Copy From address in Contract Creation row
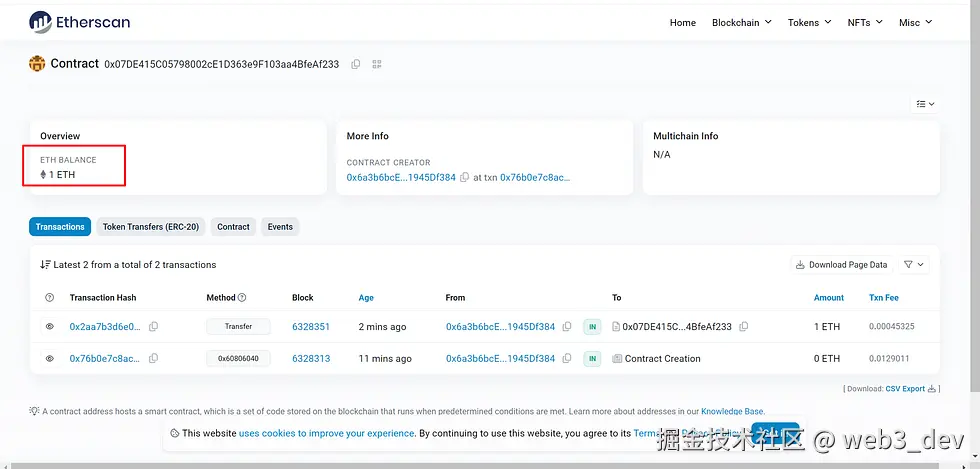 [x=567, y=358]
